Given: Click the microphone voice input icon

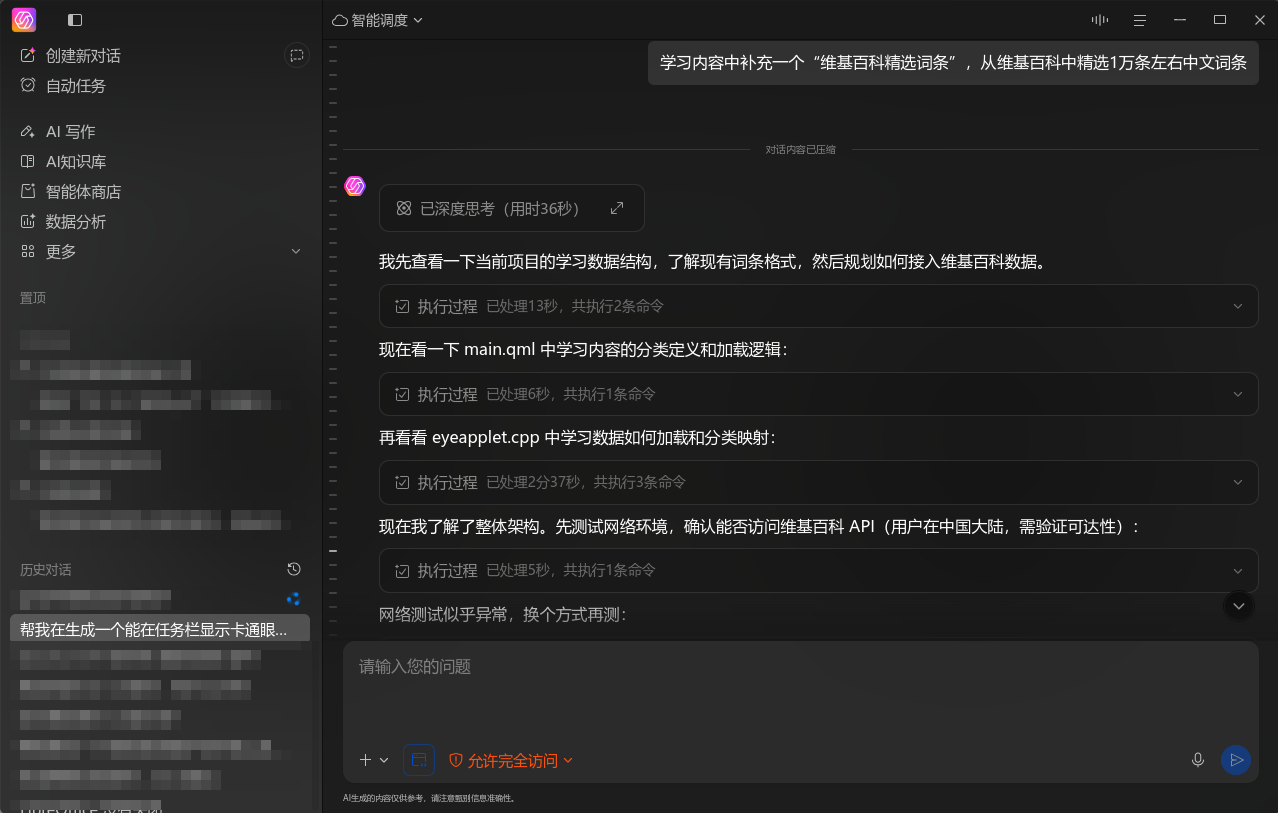Looking at the screenshot, I should coord(1198,760).
